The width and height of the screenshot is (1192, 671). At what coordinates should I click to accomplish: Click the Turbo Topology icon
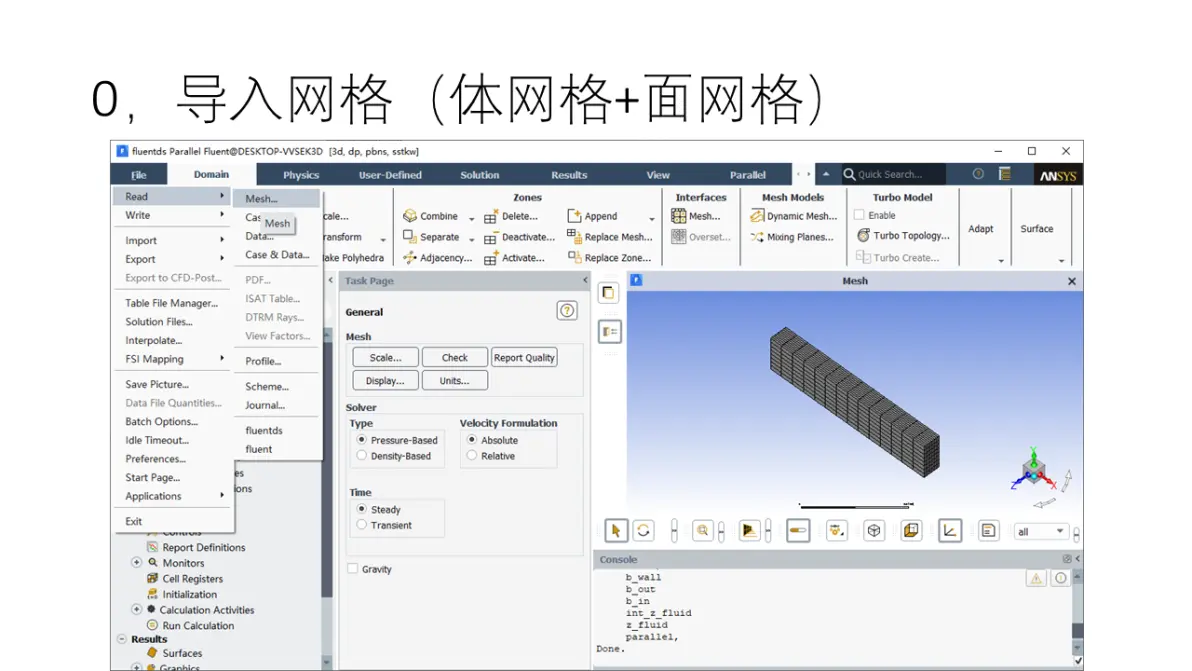(x=863, y=236)
